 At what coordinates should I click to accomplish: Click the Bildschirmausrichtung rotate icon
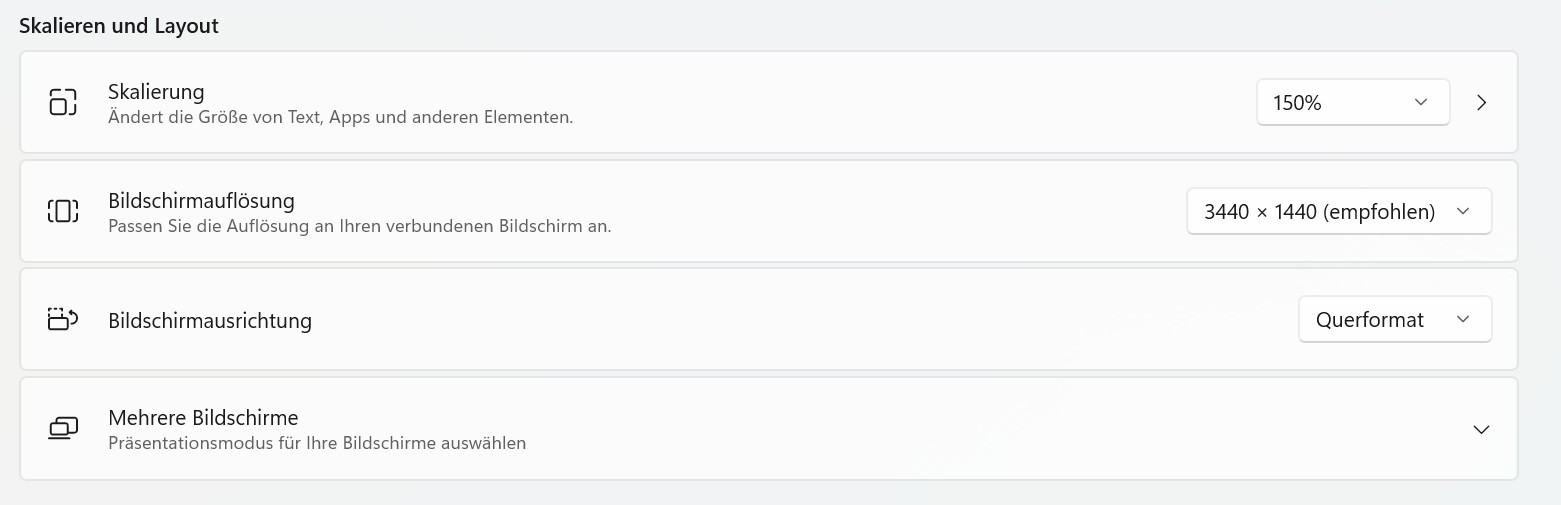point(63,319)
